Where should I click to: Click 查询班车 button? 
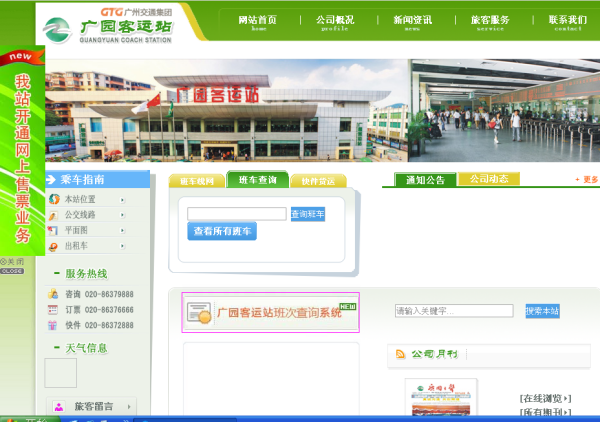(x=308, y=214)
